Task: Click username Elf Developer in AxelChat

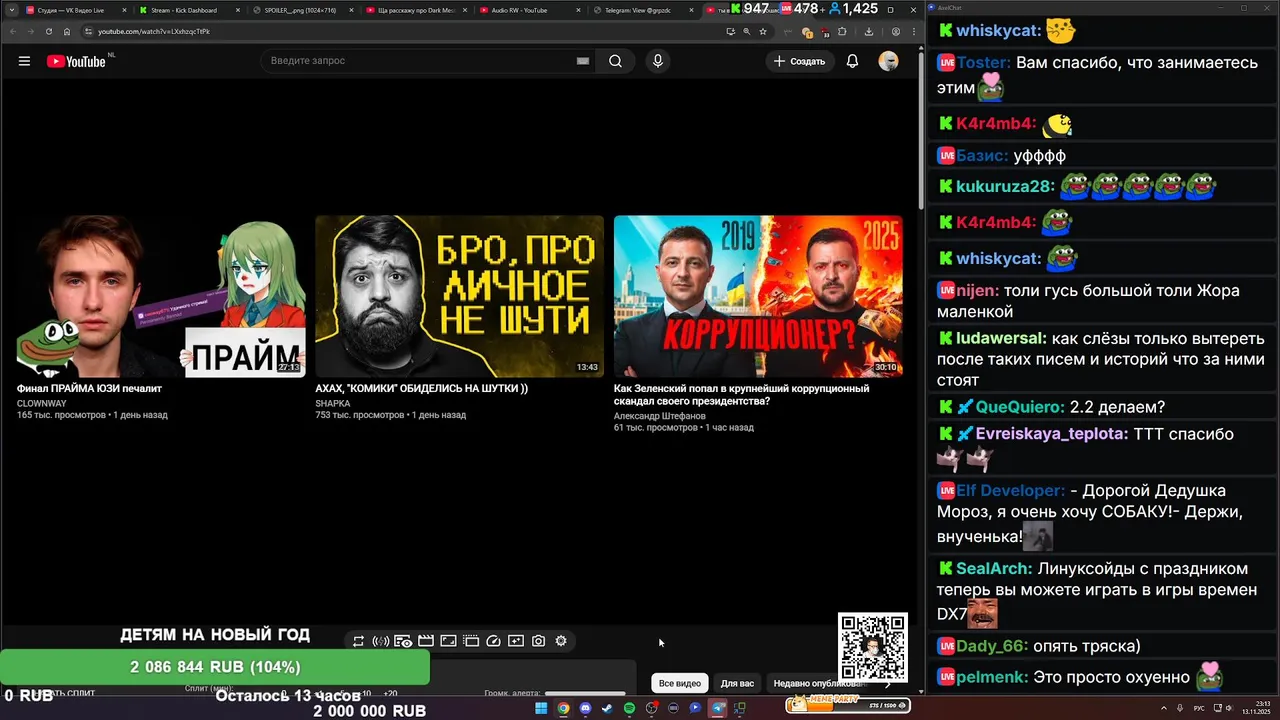Action: pos(1011,491)
